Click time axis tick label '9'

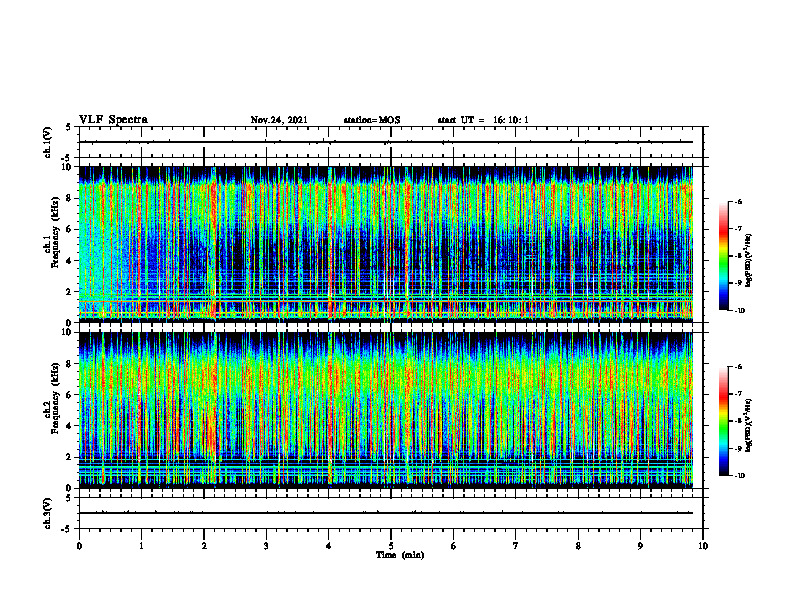[x=640, y=546]
